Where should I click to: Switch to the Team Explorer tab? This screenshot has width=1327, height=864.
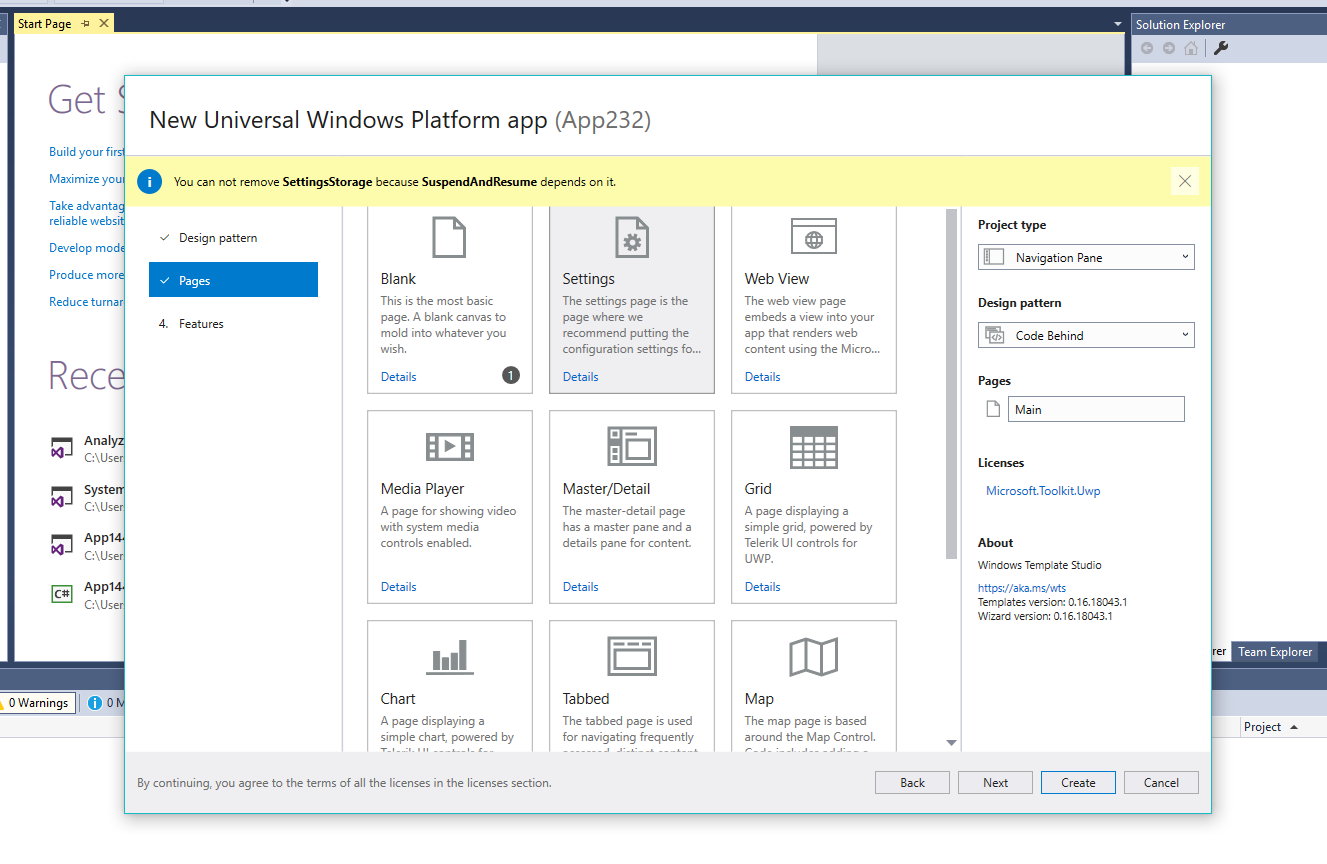click(1274, 652)
